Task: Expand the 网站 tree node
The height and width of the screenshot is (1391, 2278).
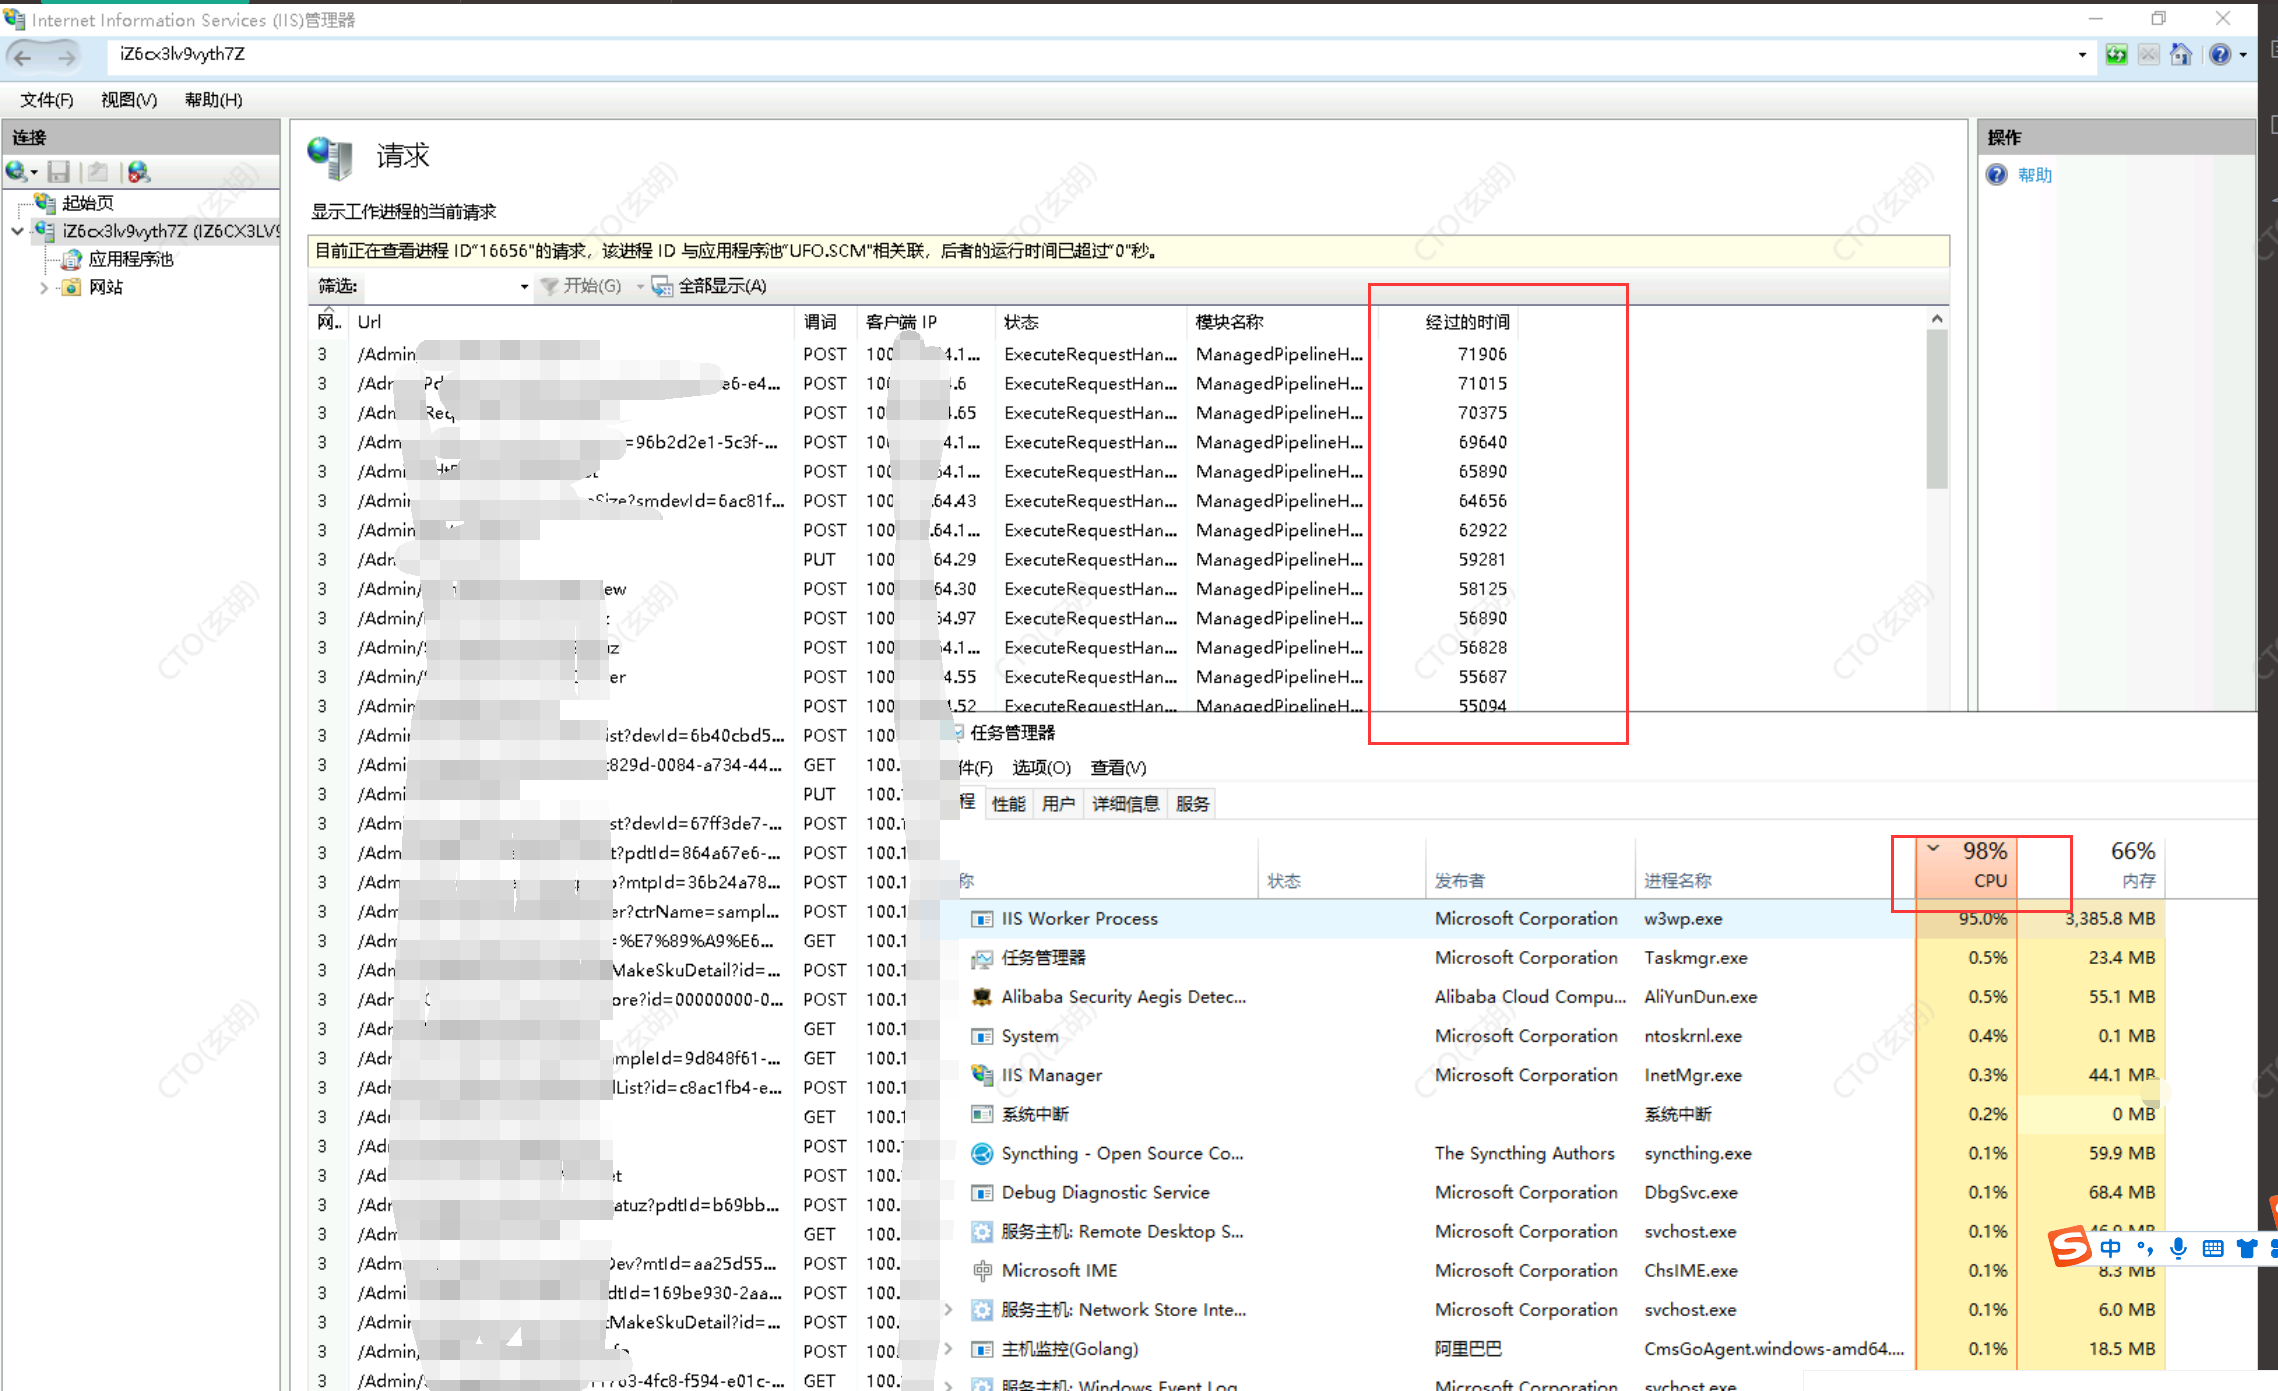Action: (43, 288)
